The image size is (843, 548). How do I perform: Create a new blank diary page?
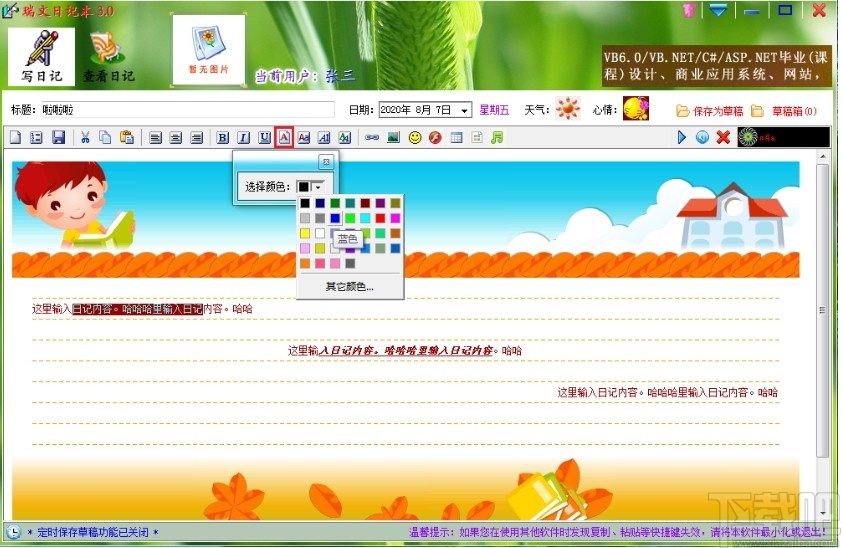click(x=16, y=138)
